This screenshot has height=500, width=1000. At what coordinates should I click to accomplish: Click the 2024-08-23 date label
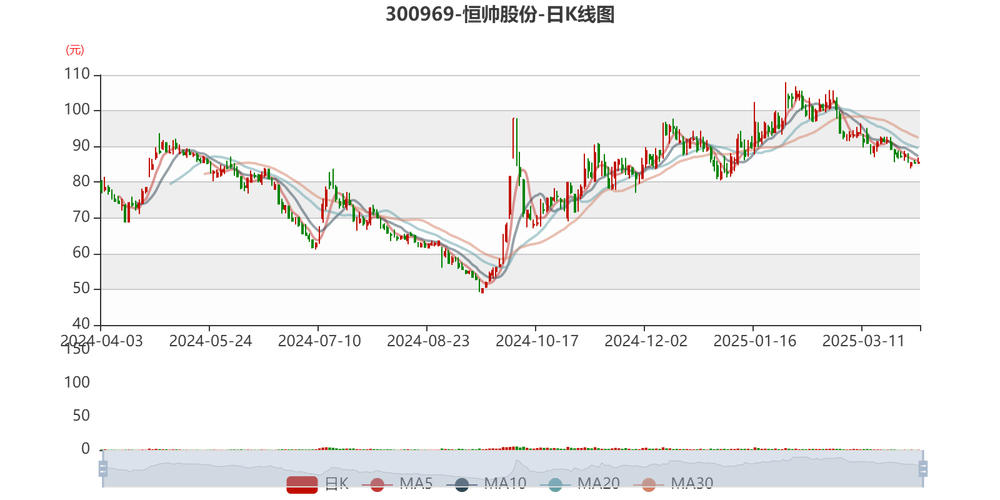(428, 341)
